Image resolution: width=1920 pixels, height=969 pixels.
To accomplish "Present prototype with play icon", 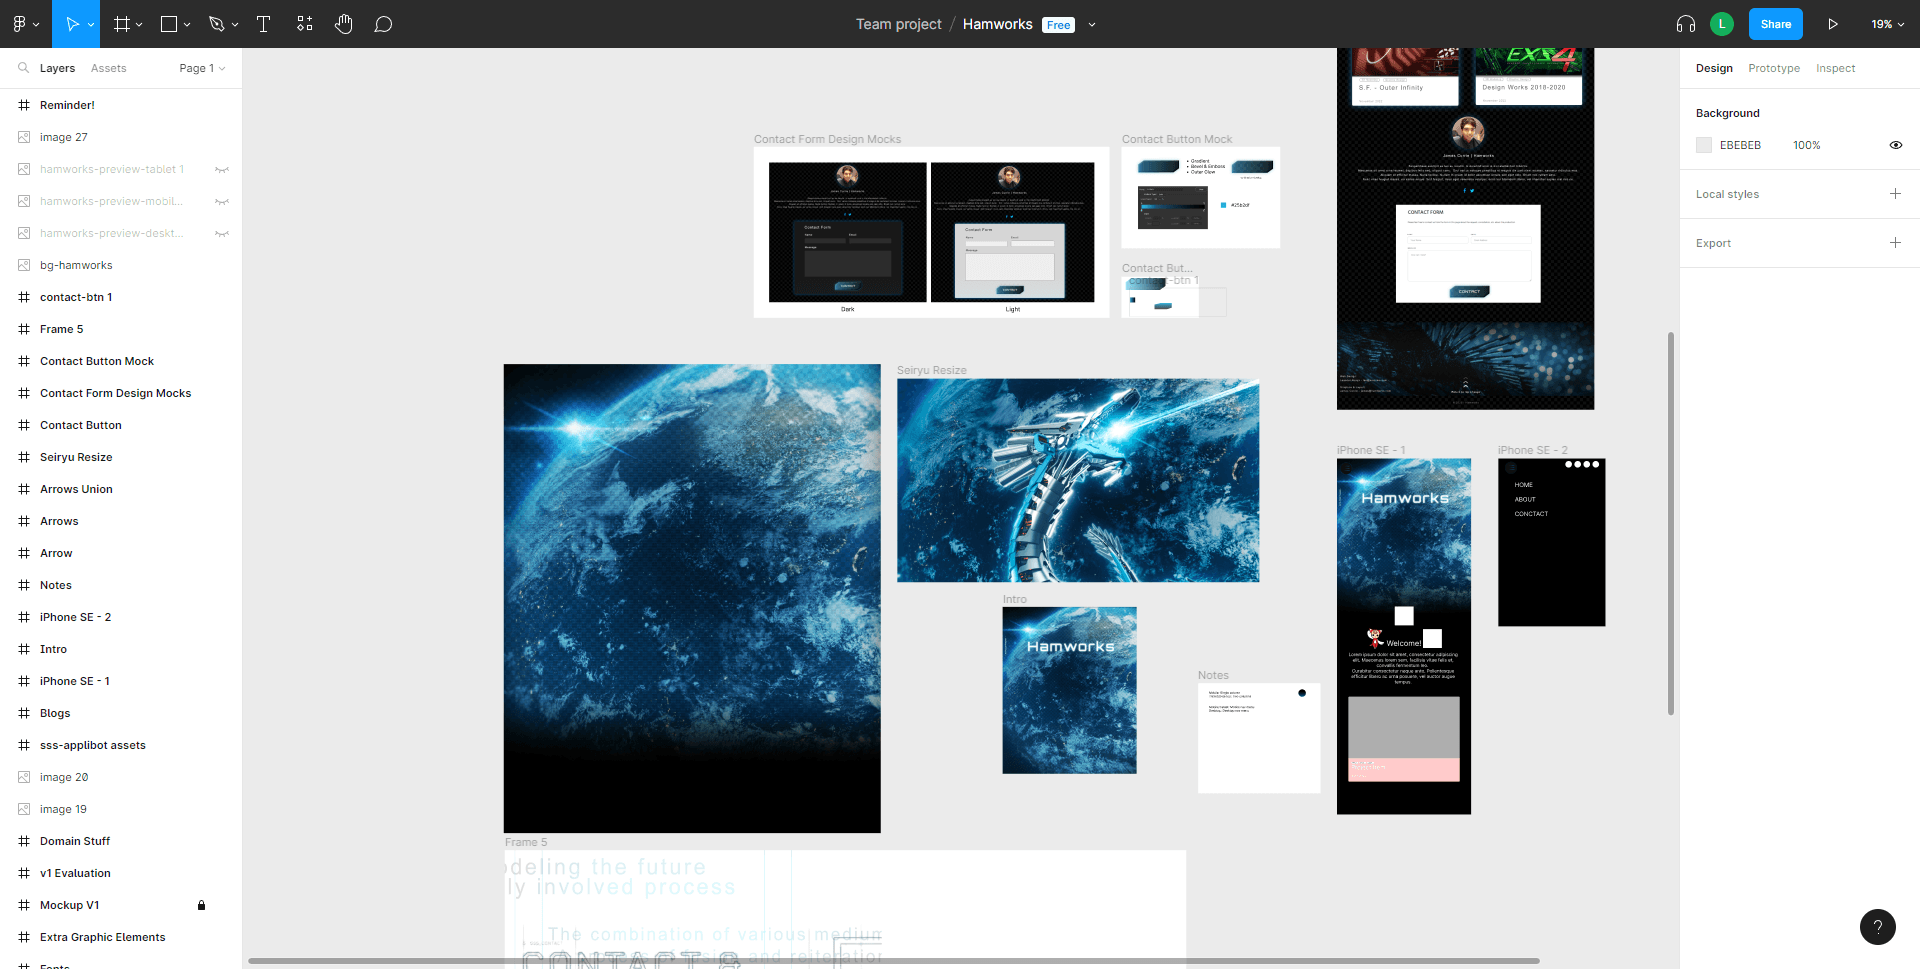I will pos(1833,24).
